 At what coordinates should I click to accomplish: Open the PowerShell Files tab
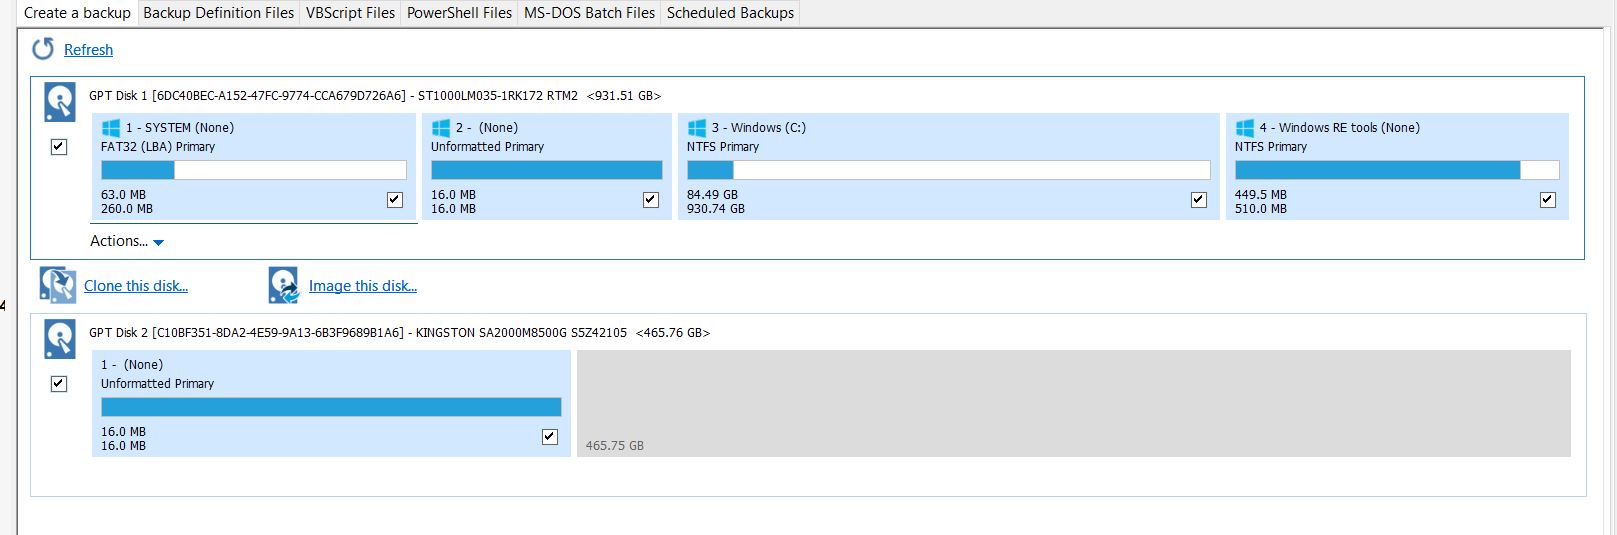(x=459, y=13)
